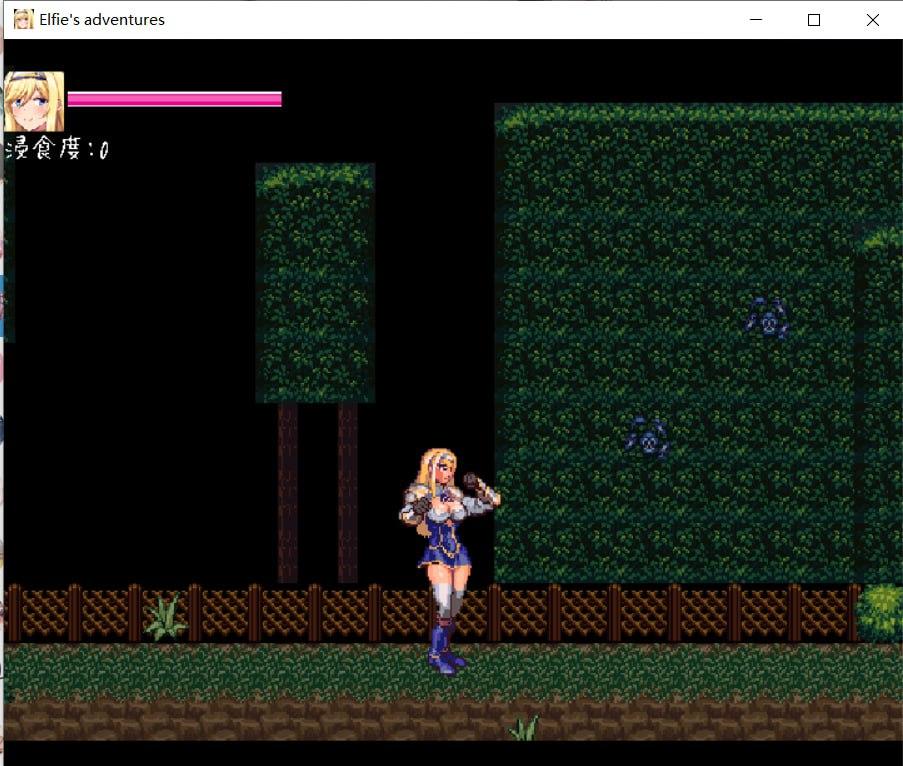Click the Elfie's adventures title bar icon
This screenshot has height=766, width=903.
coord(22,19)
